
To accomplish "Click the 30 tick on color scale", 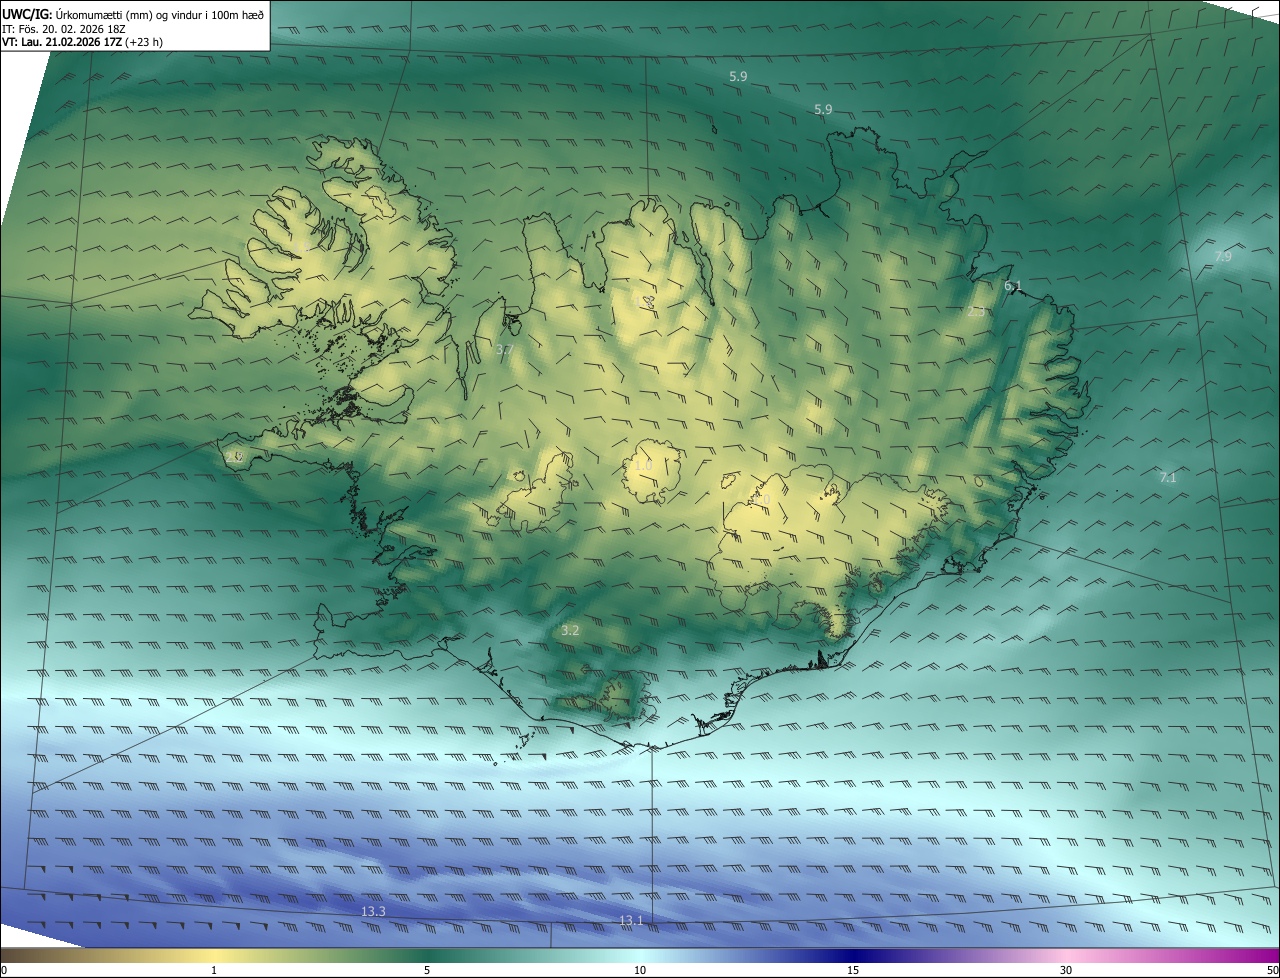I will (1066, 970).
